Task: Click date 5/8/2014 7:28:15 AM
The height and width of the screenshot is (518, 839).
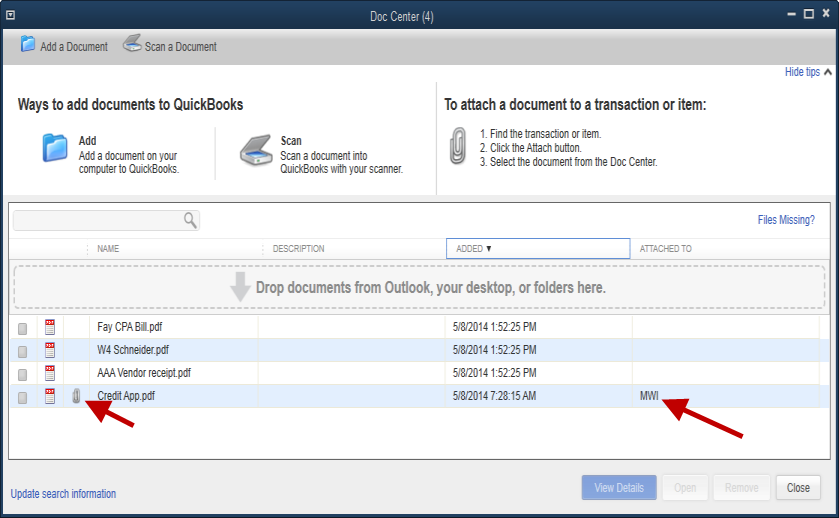Action: click(494, 396)
